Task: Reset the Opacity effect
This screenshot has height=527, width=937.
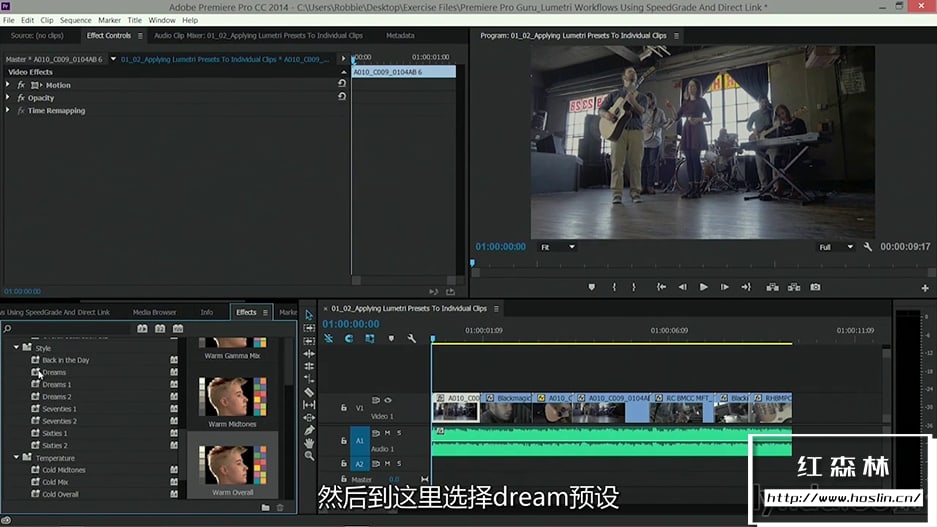Action: pos(342,96)
